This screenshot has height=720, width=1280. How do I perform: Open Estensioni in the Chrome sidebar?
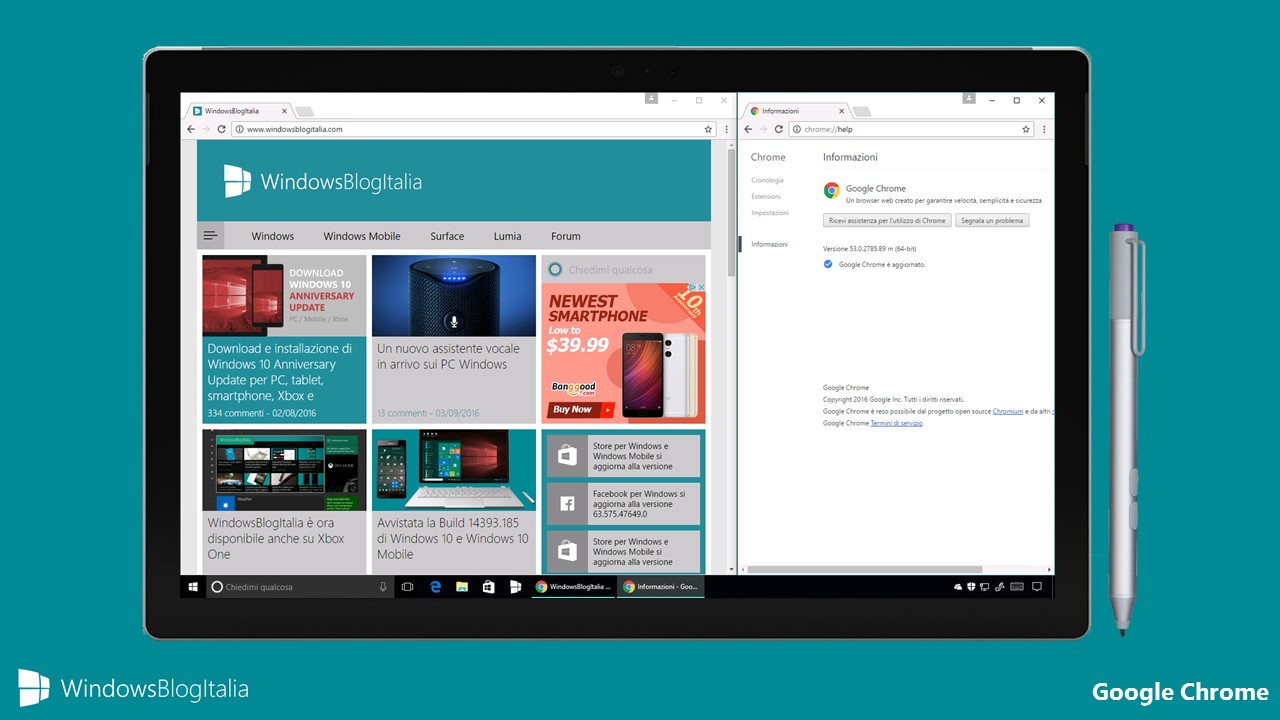point(766,196)
